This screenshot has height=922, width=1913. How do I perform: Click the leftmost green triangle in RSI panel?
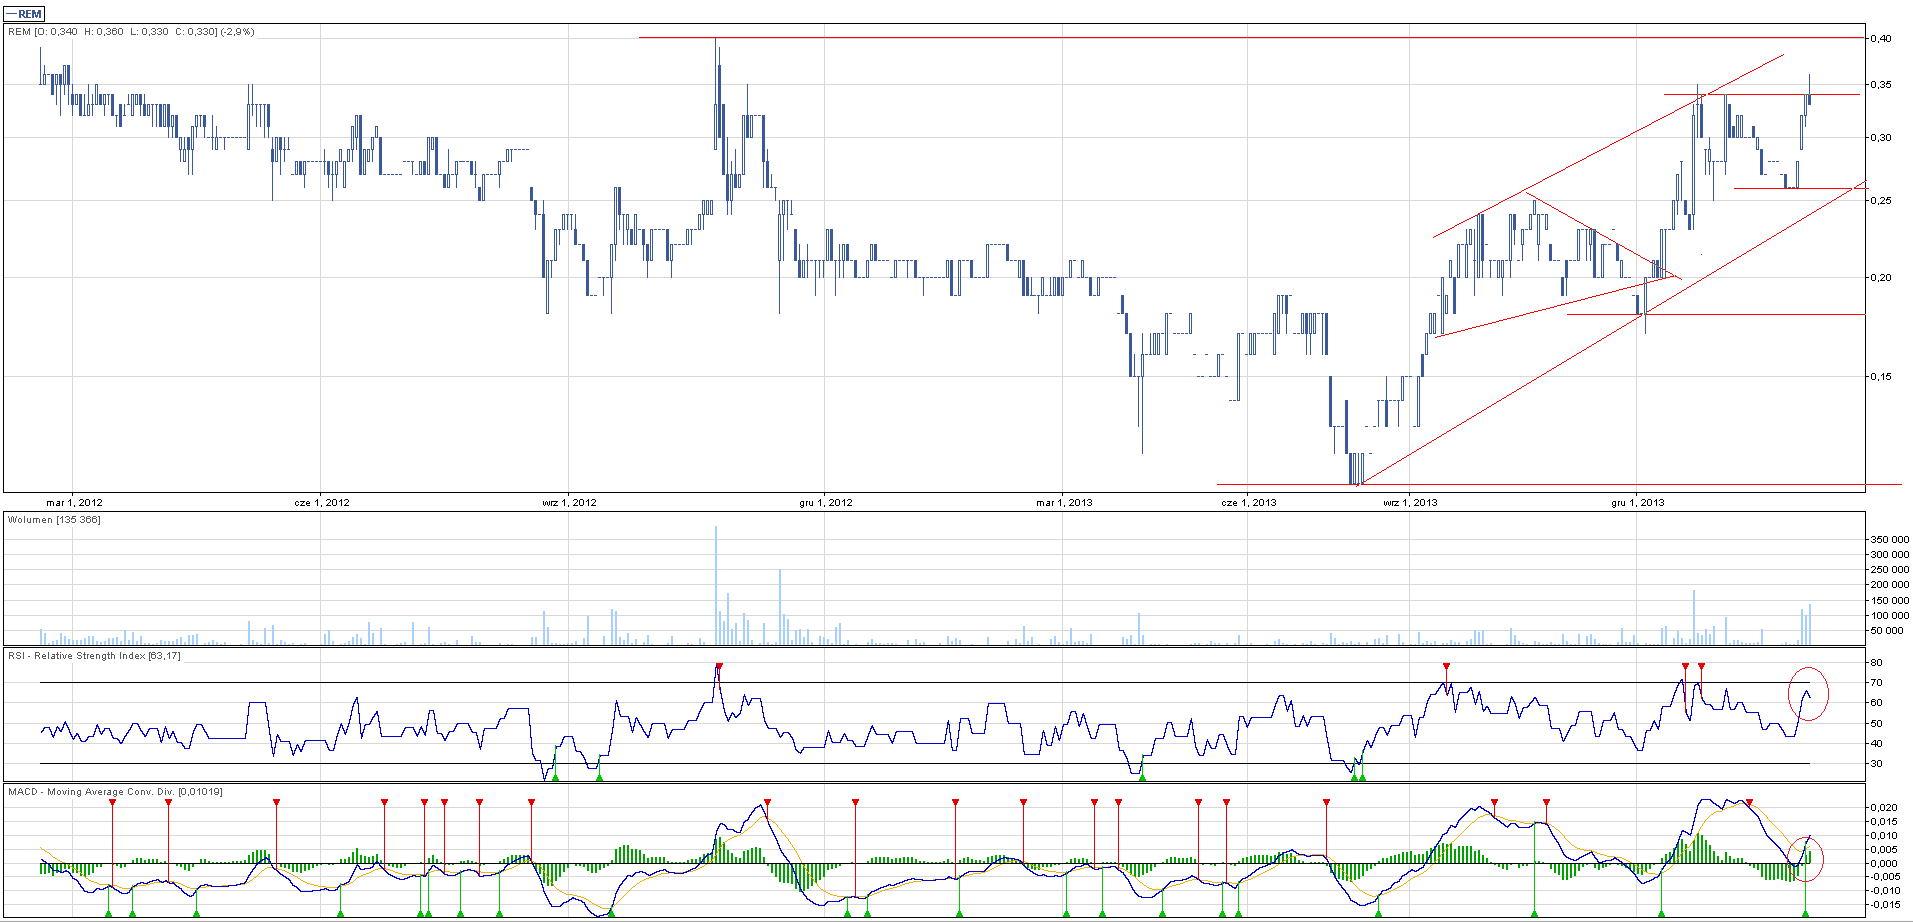[x=555, y=776]
